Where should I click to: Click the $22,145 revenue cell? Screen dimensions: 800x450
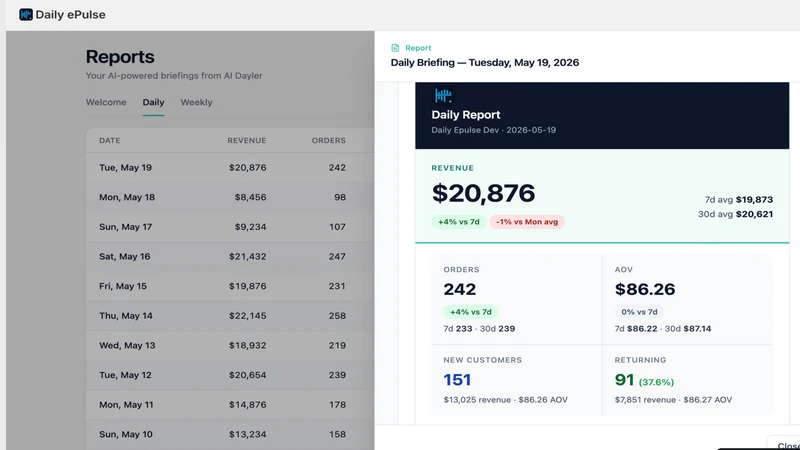click(x=247, y=315)
